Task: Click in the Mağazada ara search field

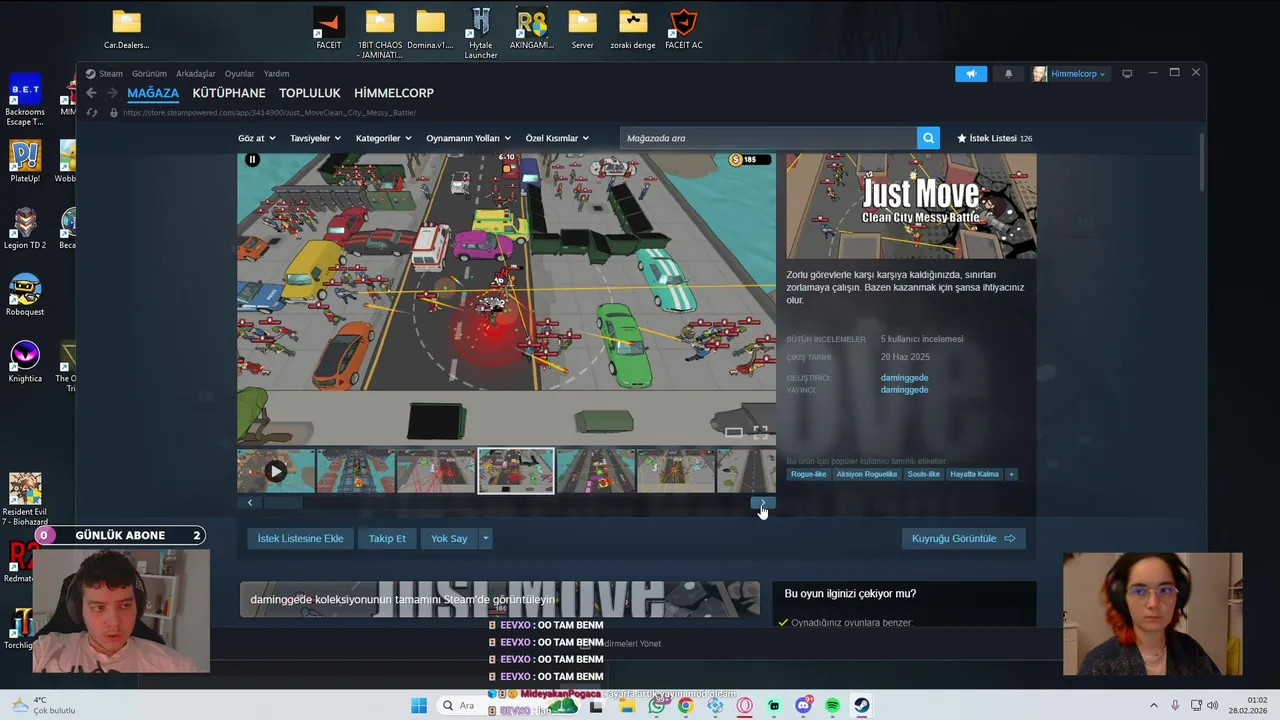Action: click(x=768, y=138)
